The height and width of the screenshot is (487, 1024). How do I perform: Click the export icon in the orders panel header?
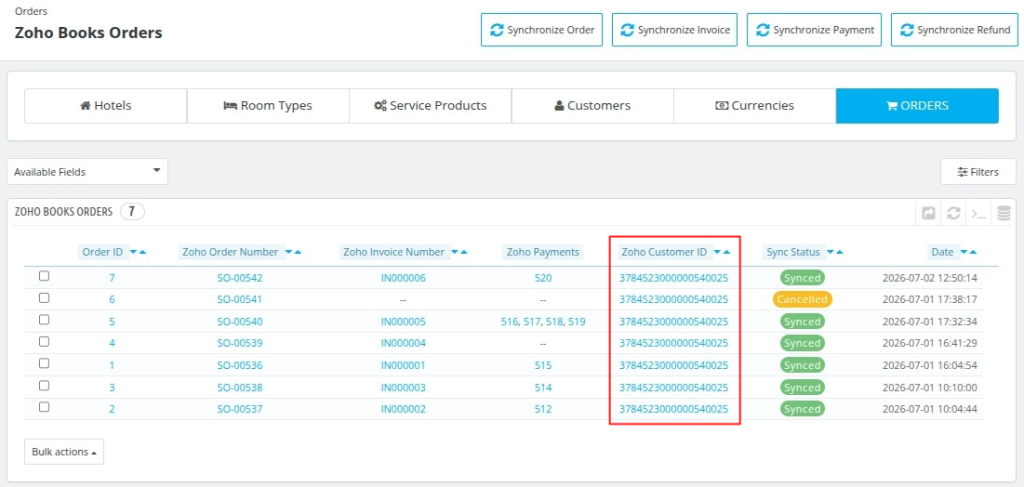click(x=929, y=213)
